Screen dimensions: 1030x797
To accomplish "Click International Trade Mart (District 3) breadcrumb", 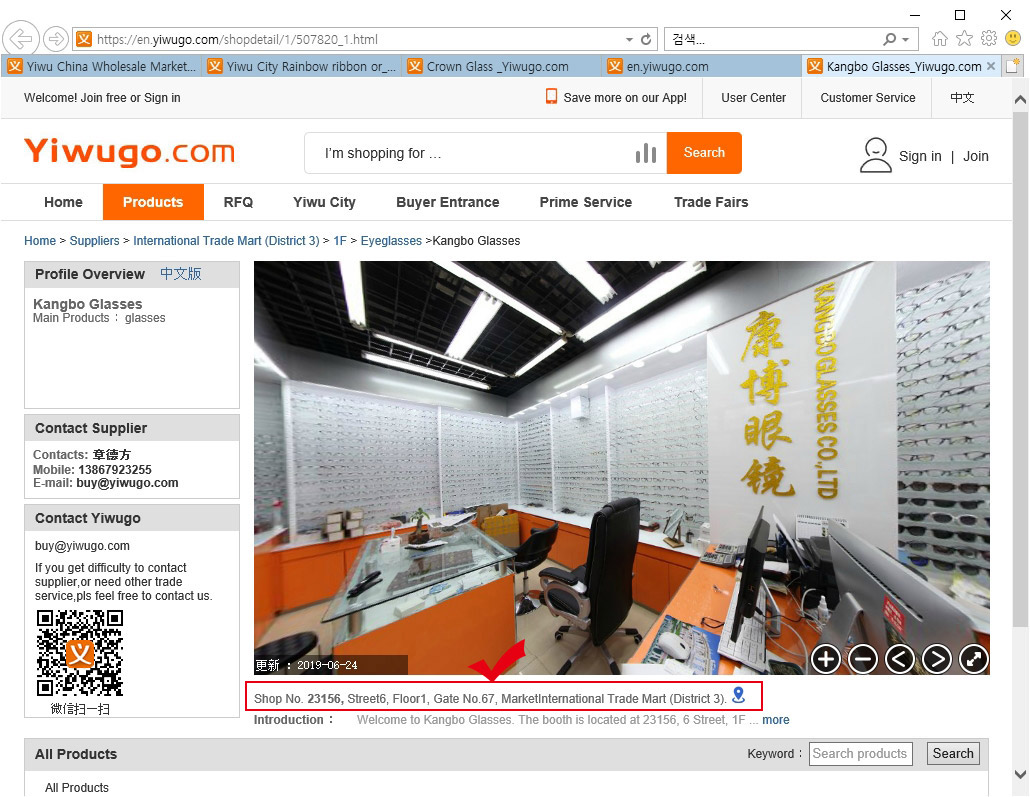I will pyautogui.click(x=226, y=240).
